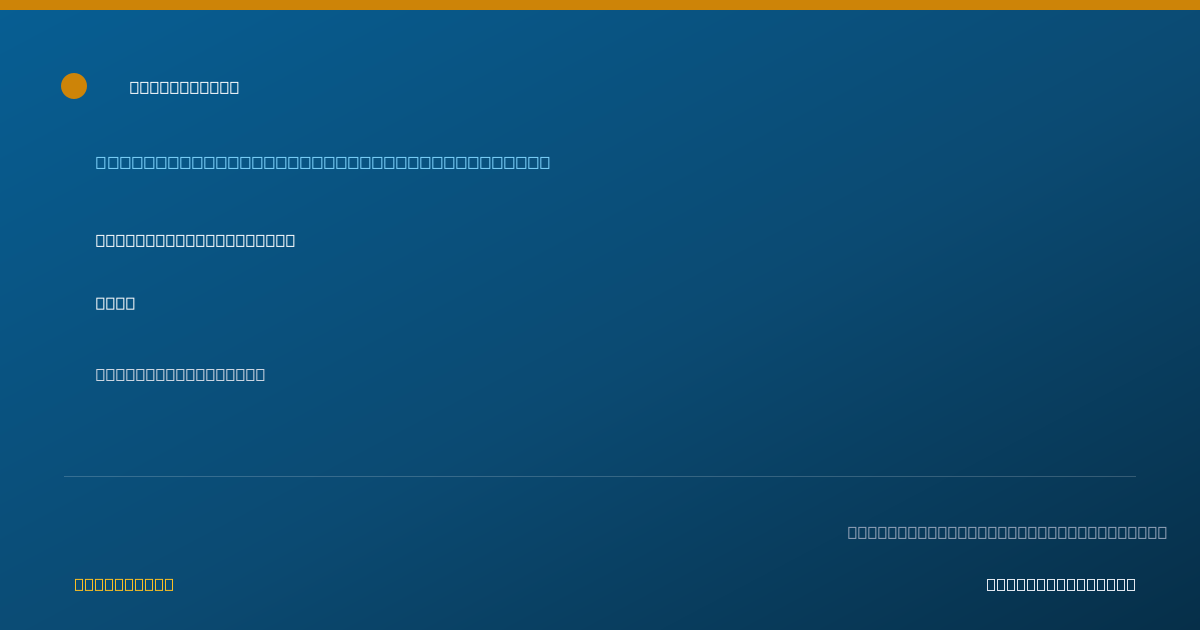This screenshot has height=630, width=1200.
Task: Open the long gray footer text line
Action: 1007,532
